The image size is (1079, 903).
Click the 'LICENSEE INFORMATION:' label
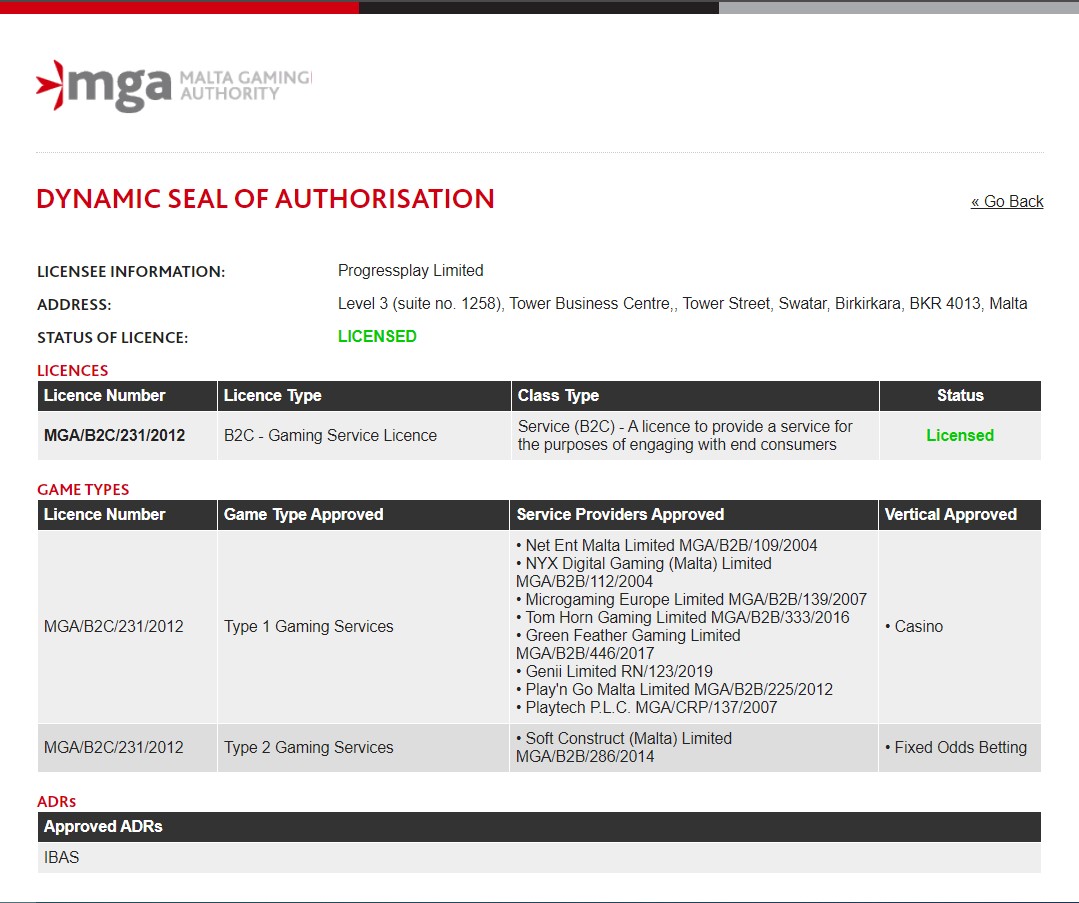131,272
